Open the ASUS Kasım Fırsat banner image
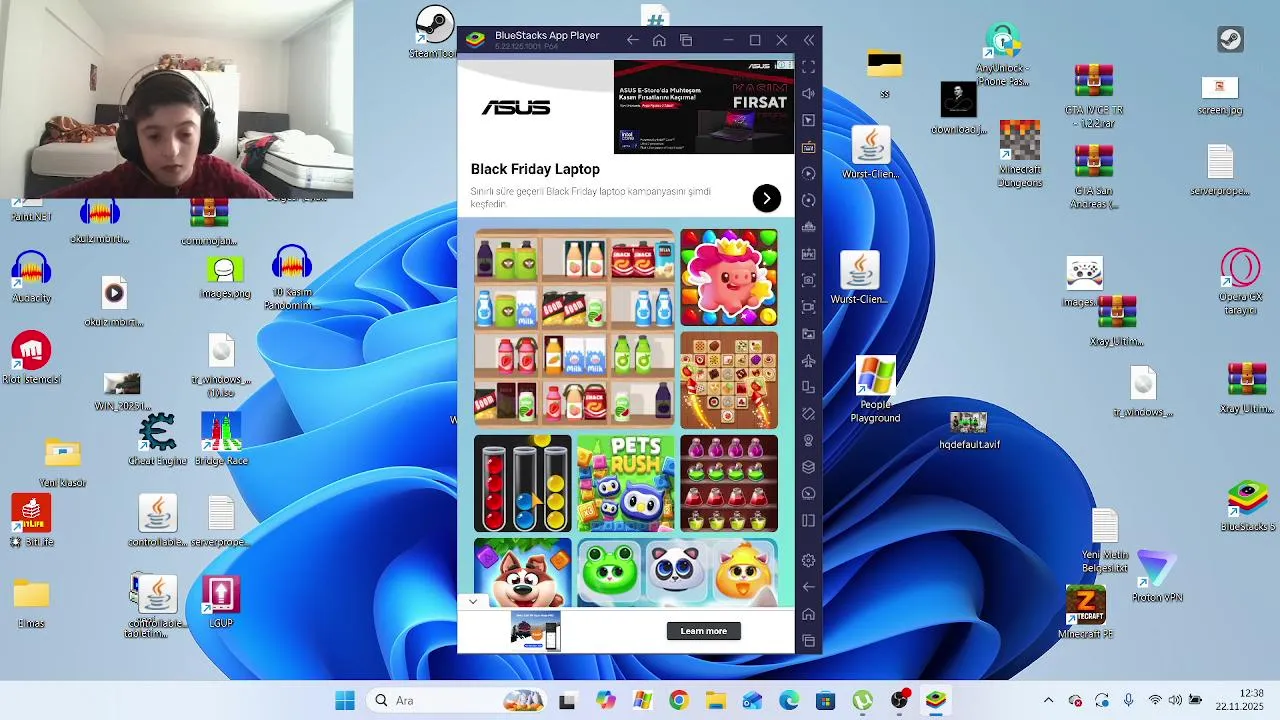 click(704, 106)
